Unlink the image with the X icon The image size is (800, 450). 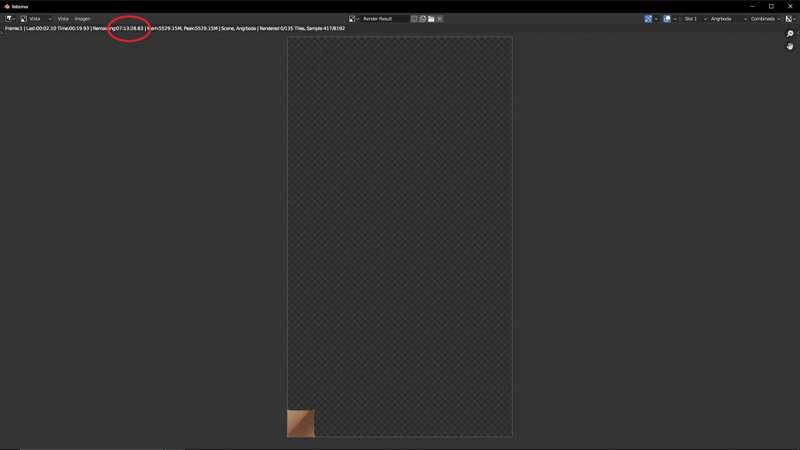tap(440, 19)
